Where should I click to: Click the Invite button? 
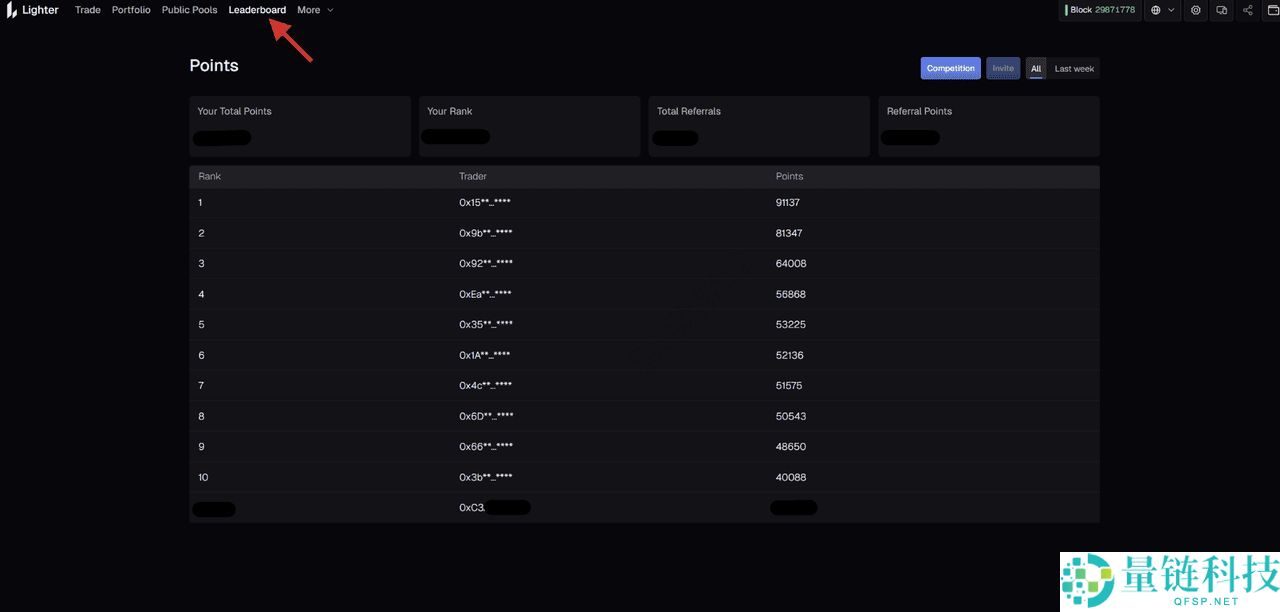(x=1003, y=68)
